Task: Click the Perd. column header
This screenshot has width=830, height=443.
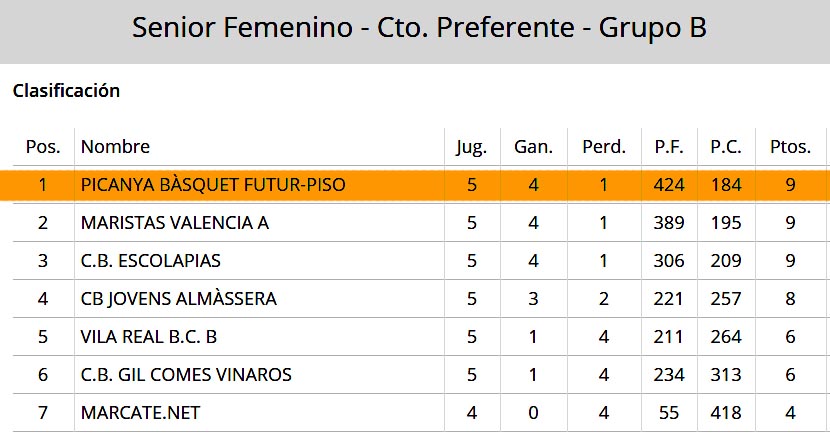Action: coord(603,147)
